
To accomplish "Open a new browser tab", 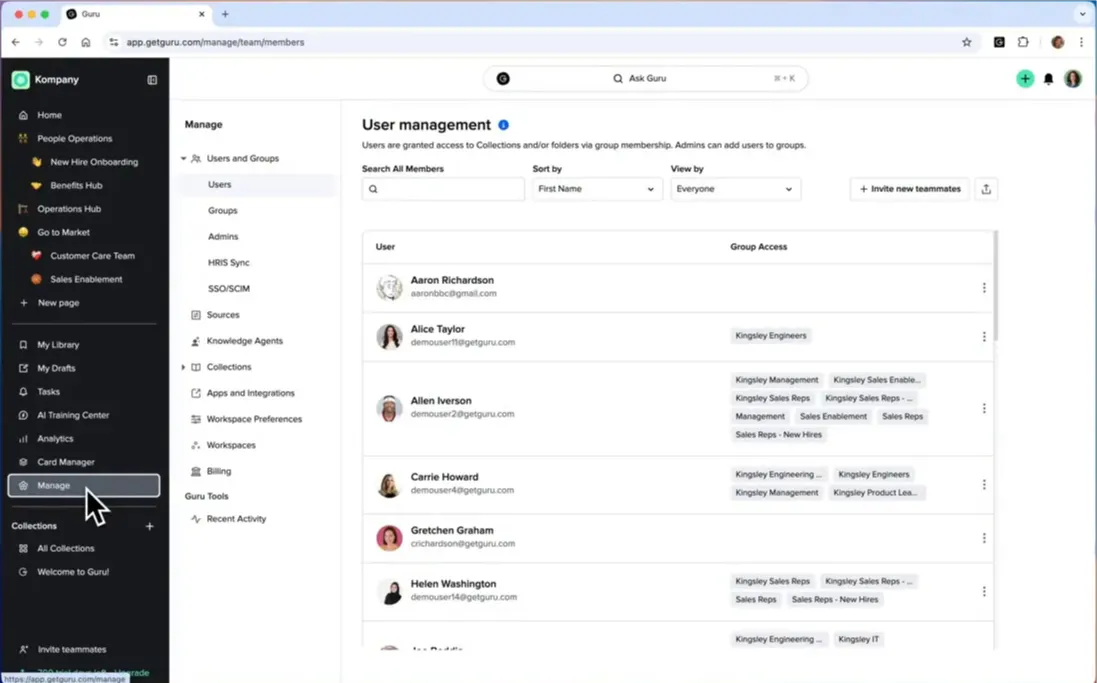I will pyautogui.click(x=225, y=14).
